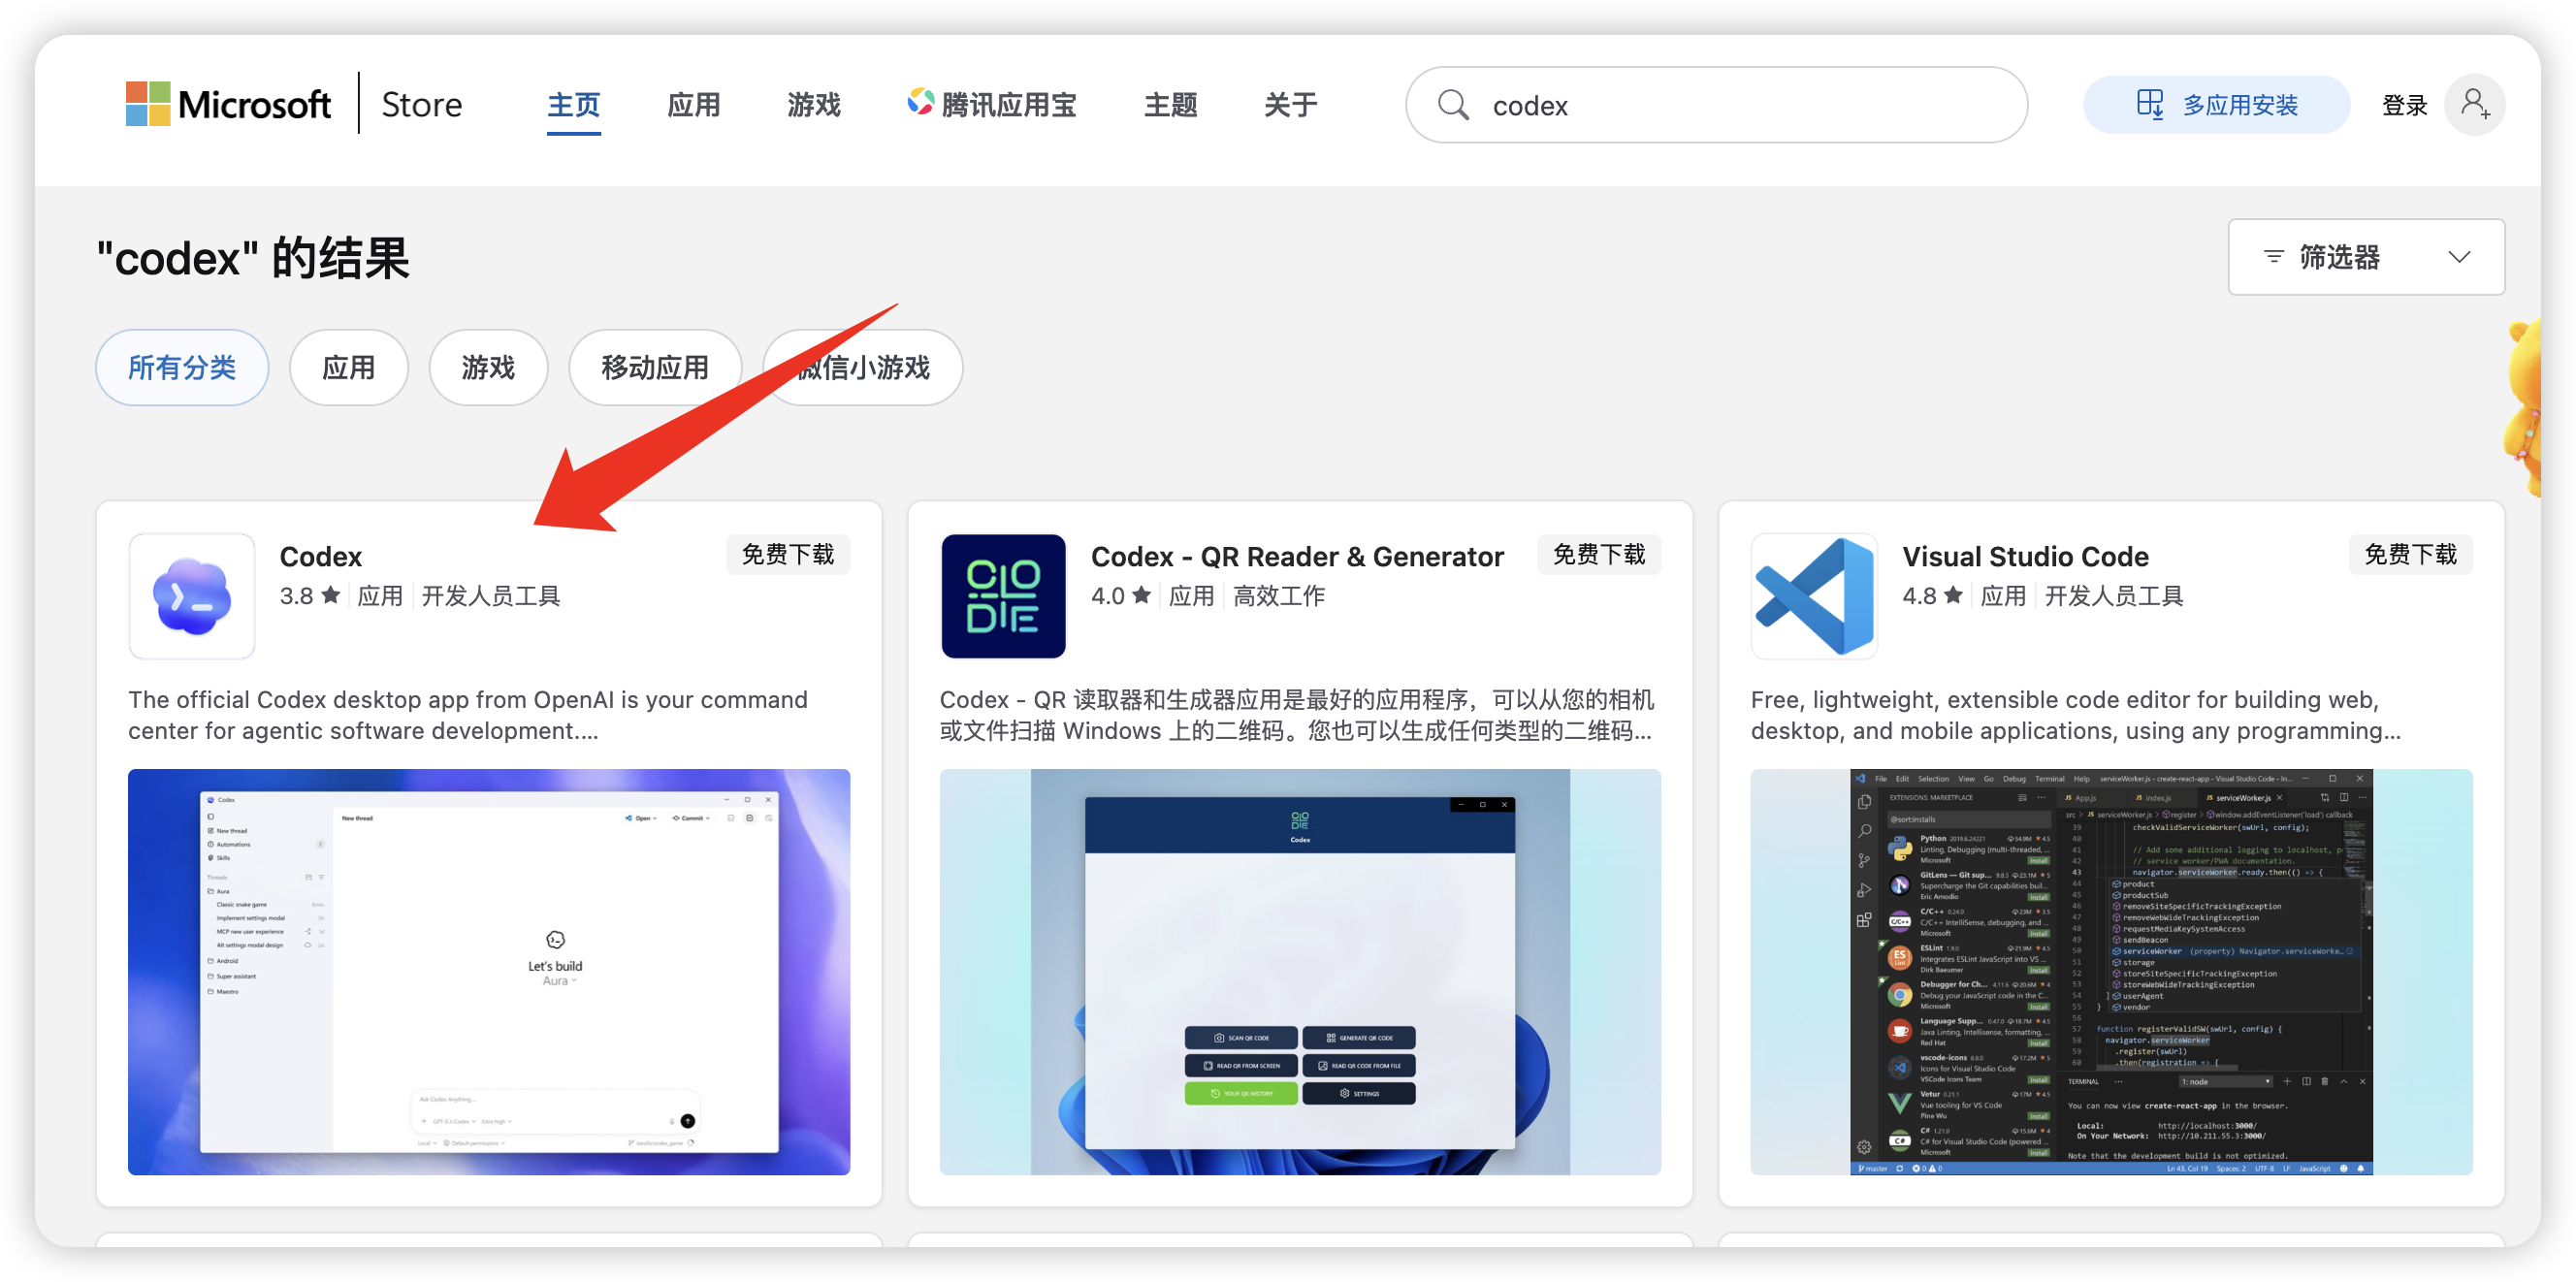Click the QR Reader description text
The height and width of the screenshot is (1282, 2576).
click(x=1296, y=715)
